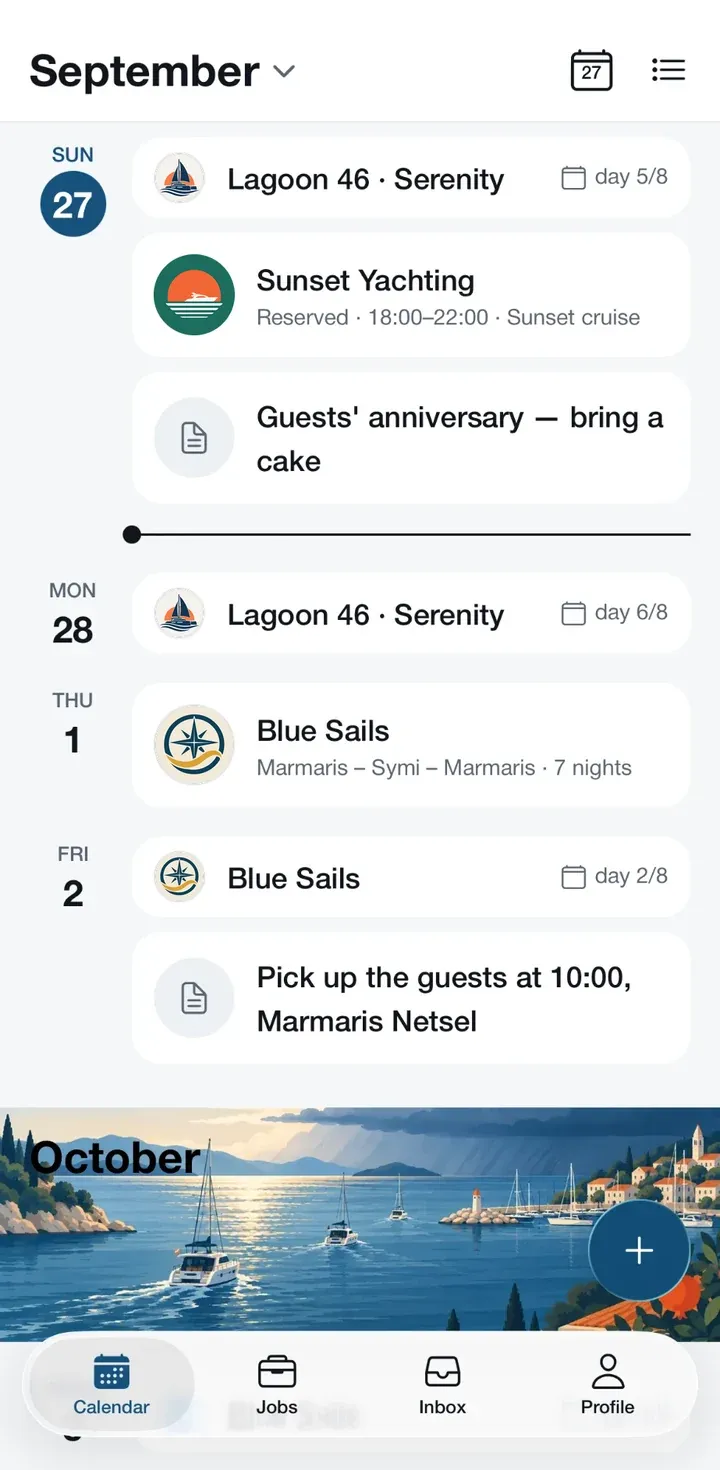720x1470 pixels.
Task: Open Sunday's Lagoon 46 Serenity day 5/8 entry
Action: pos(411,178)
